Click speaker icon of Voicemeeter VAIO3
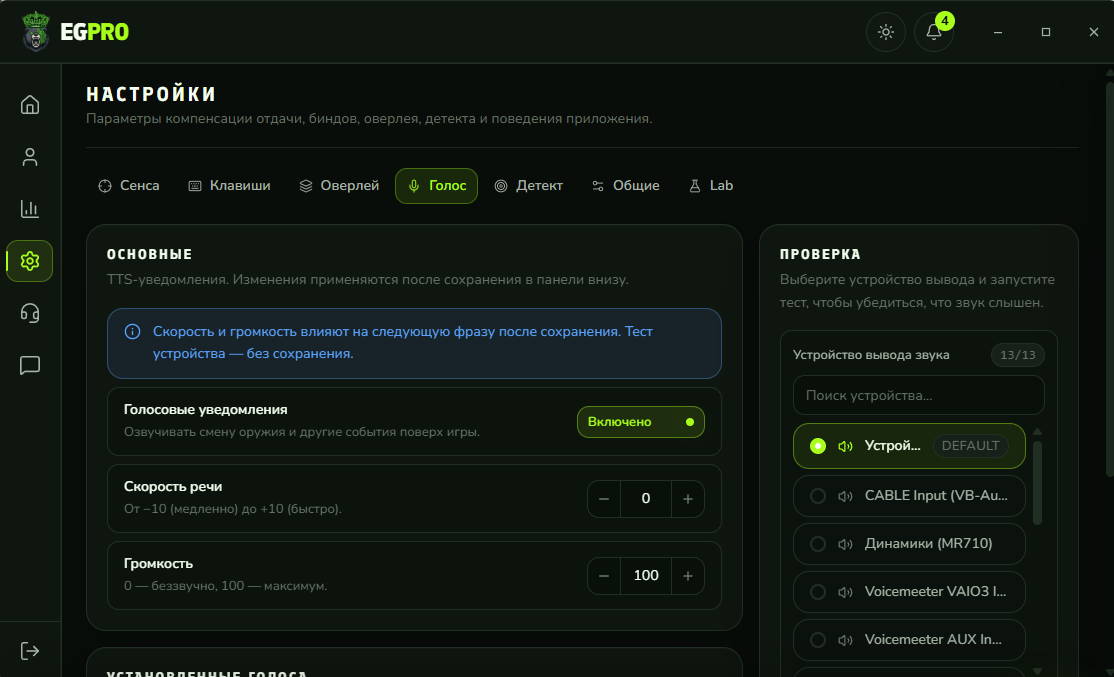 [845, 592]
